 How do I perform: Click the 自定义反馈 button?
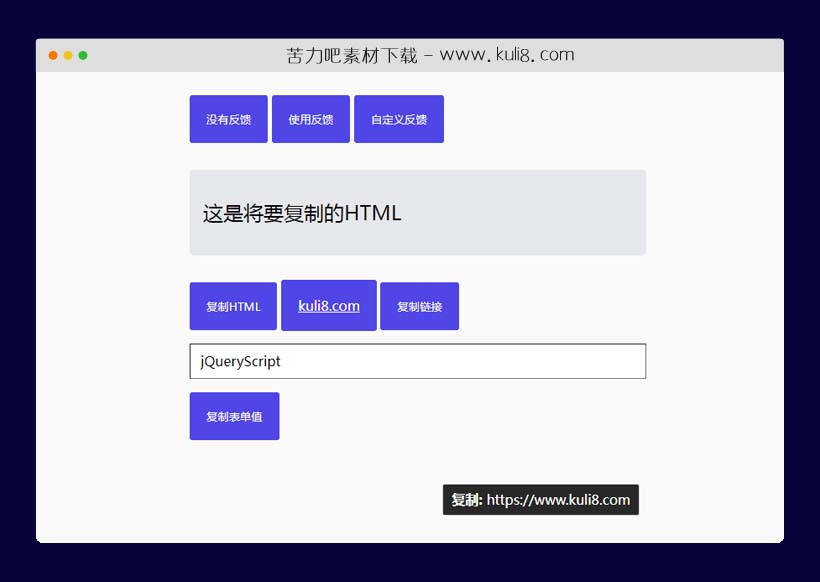[x=398, y=118]
